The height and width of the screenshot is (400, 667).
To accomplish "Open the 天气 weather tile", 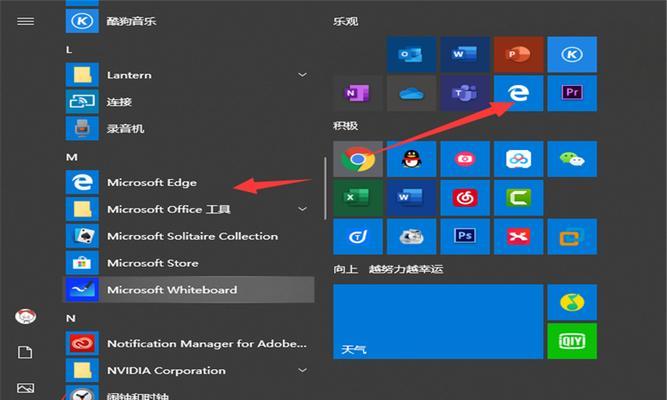I will tap(438, 321).
